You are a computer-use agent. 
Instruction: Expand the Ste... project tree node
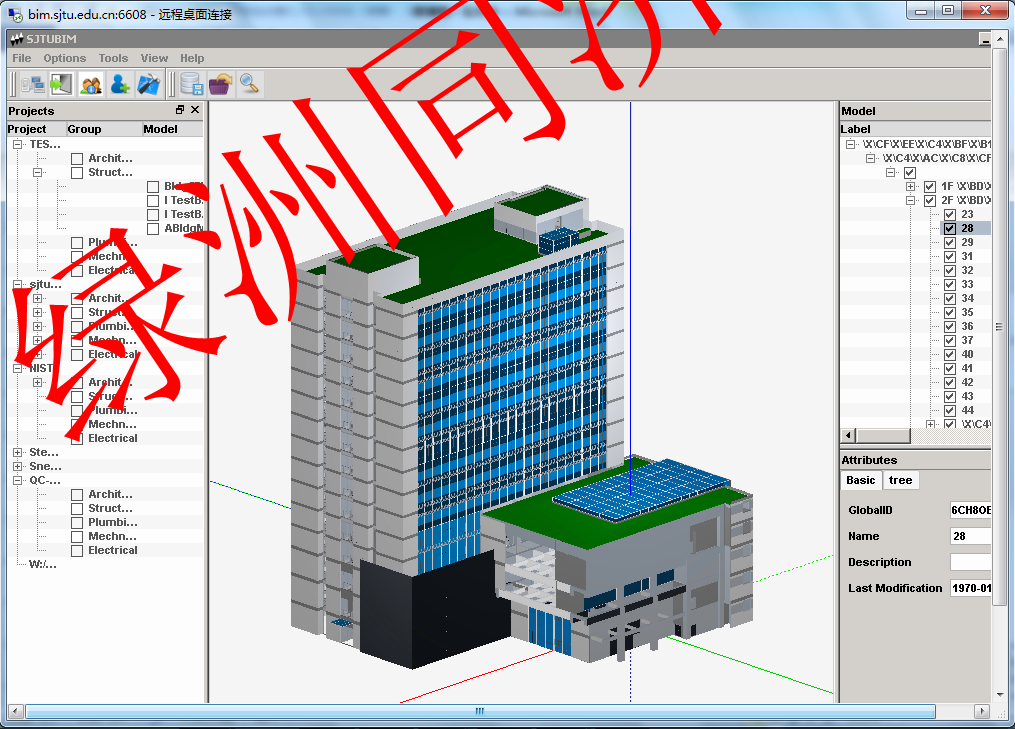click(x=18, y=453)
